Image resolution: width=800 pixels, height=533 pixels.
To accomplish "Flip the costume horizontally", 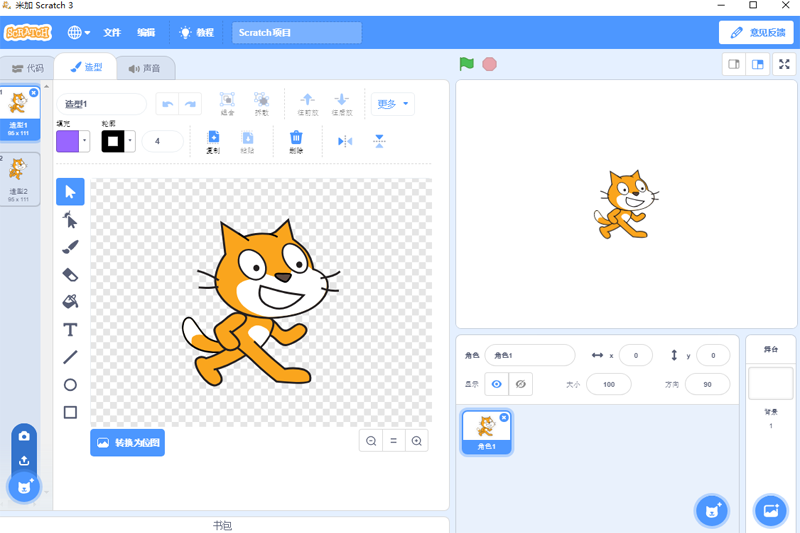I will point(345,141).
